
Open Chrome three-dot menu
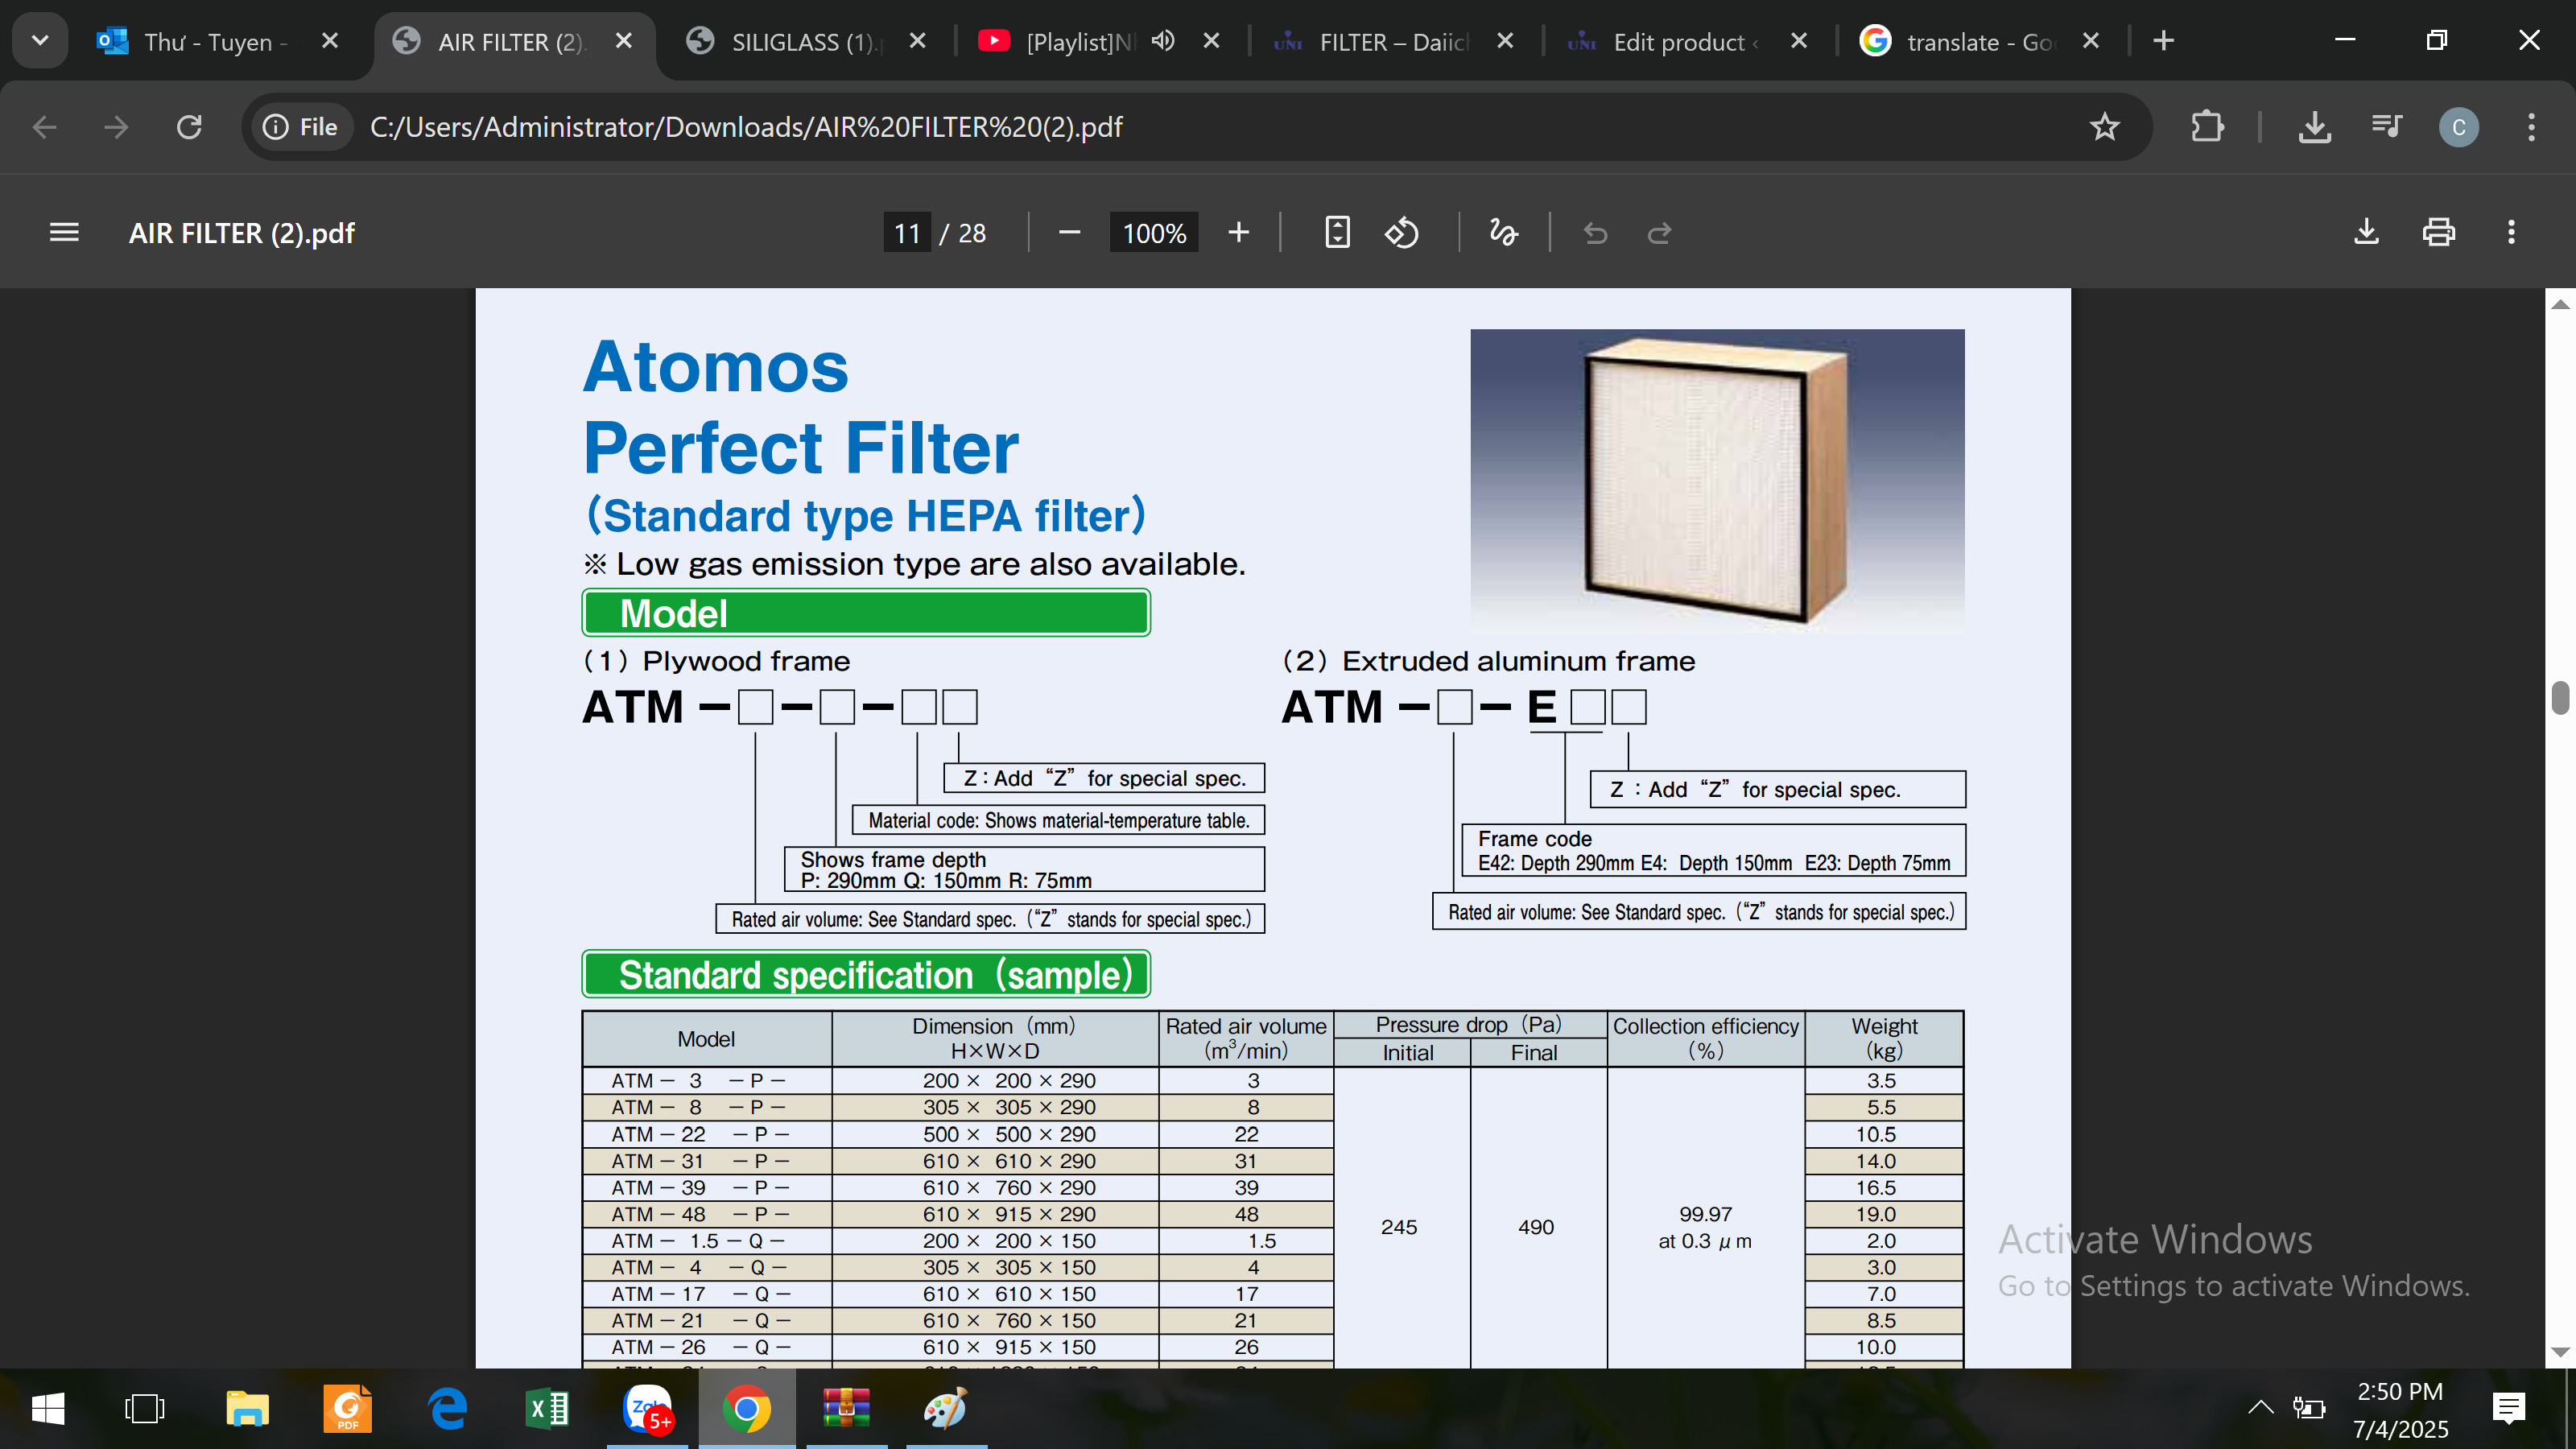coord(2531,127)
